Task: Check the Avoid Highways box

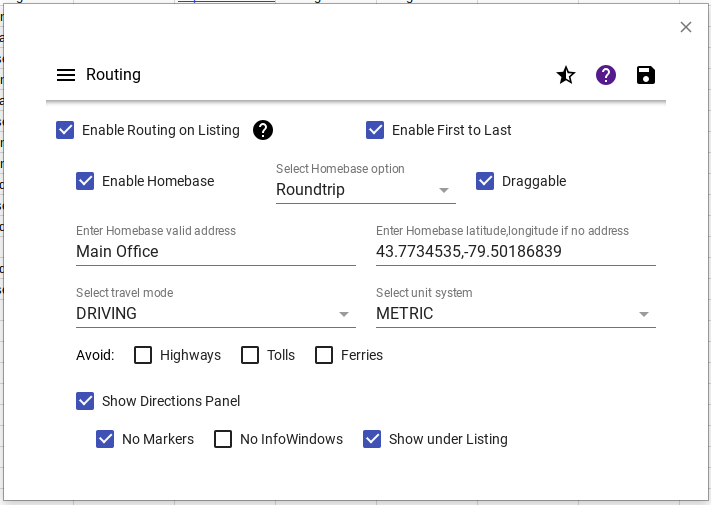Action: (x=144, y=355)
